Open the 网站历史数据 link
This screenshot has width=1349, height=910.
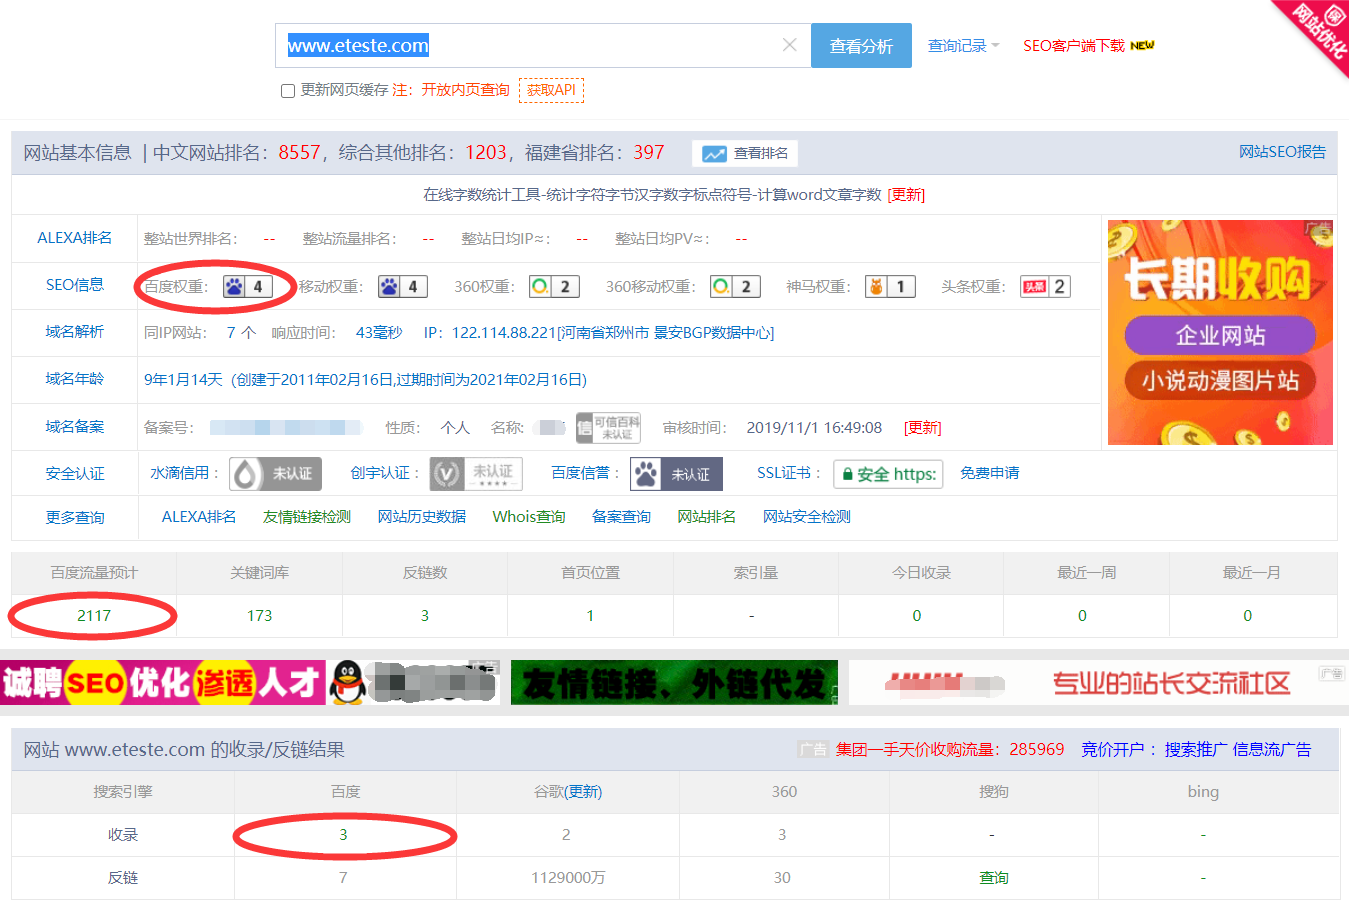pos(422,517)
